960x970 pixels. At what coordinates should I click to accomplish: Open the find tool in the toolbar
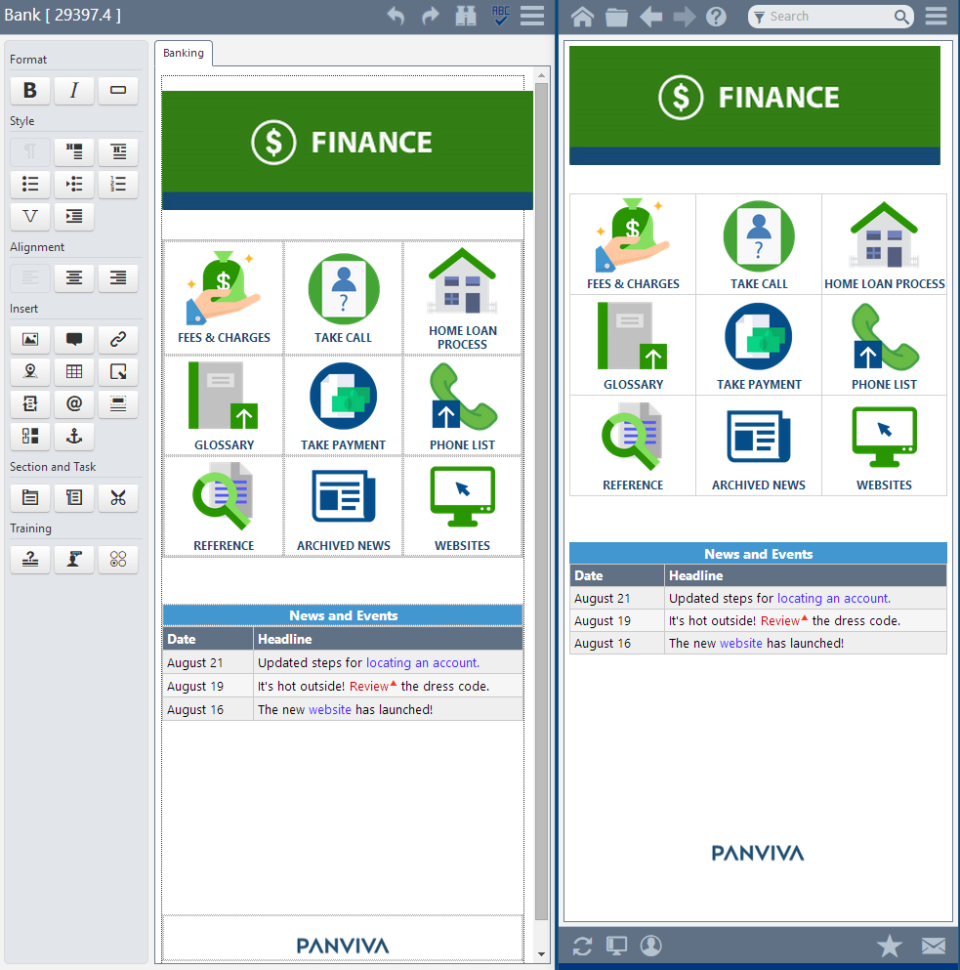[x=465, y=16]
